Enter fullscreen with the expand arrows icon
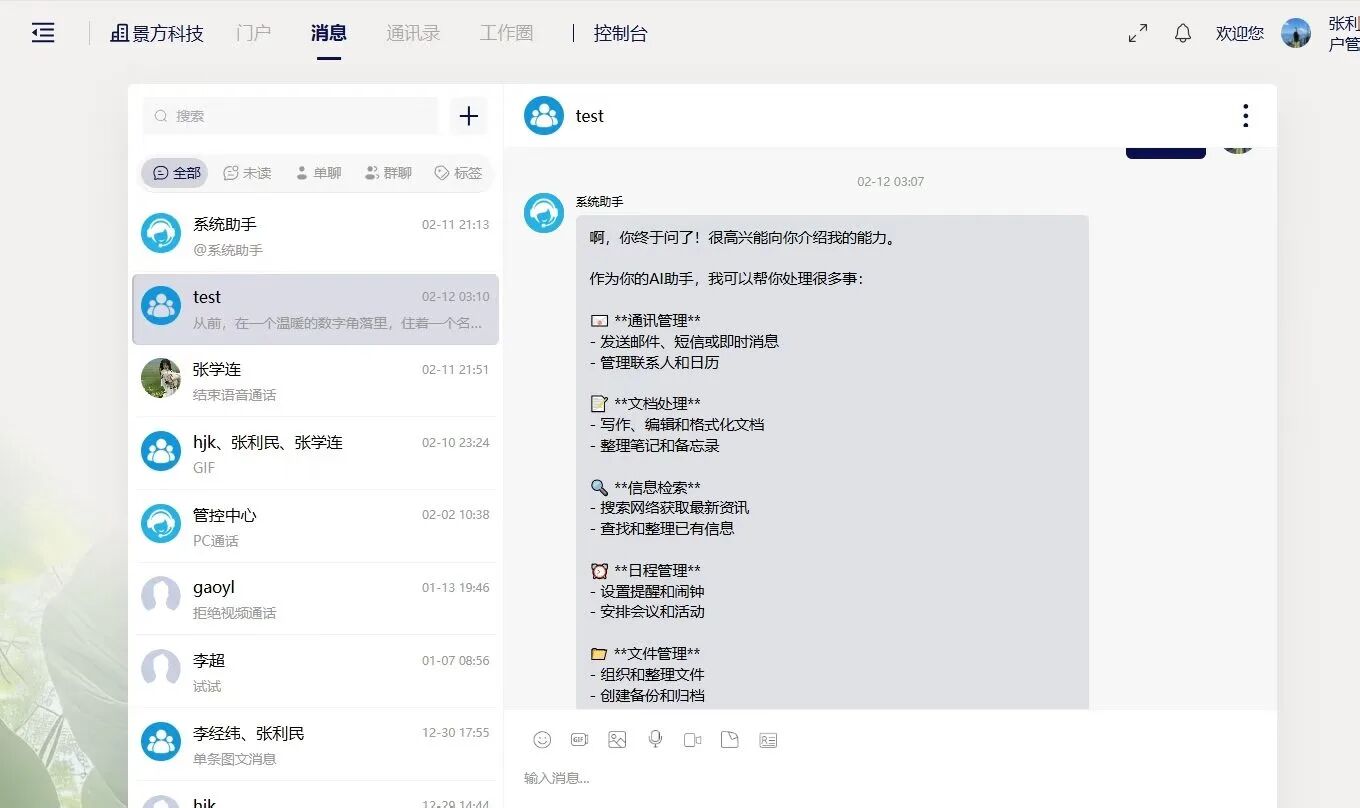The image size is (1360, 808). [x=1138, y=33]
